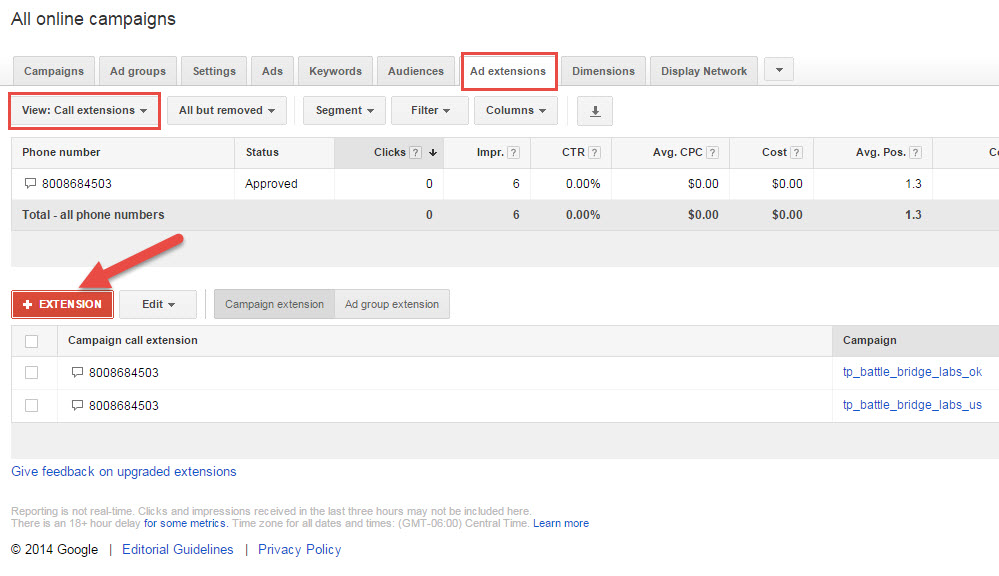Screen dimensions: 999x576
Task: Open the tp_battle_bridge_labs_ok campaign link
Action: (x=912, y=373)
